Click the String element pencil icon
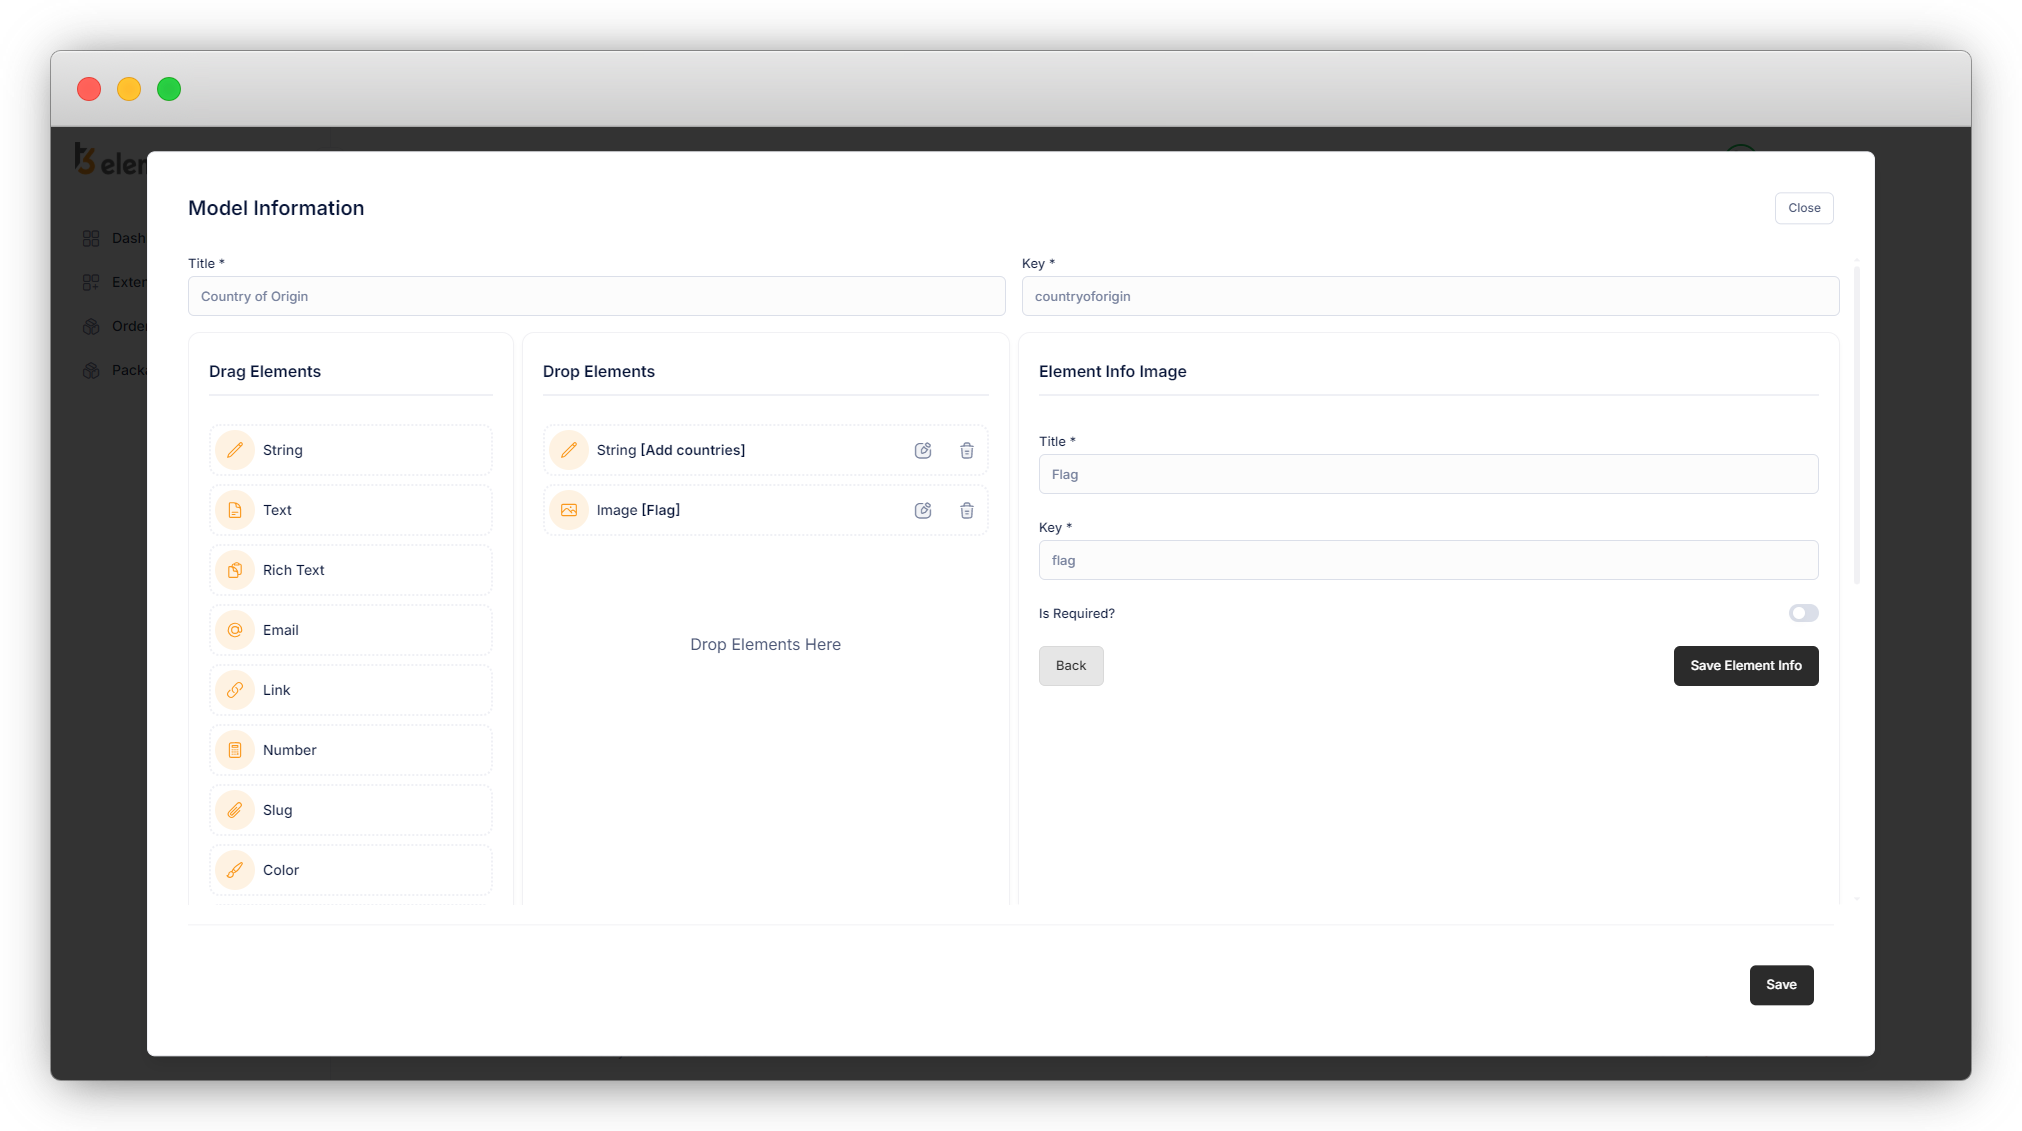2022x1131 pixels. (x=235, y=450)
